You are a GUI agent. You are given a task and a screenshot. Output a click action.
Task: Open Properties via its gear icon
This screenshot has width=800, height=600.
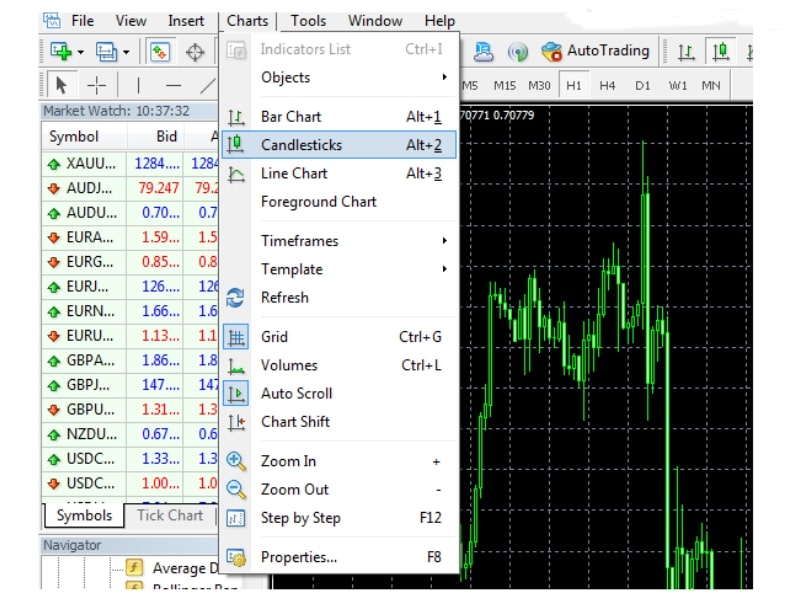coord(237,557)
